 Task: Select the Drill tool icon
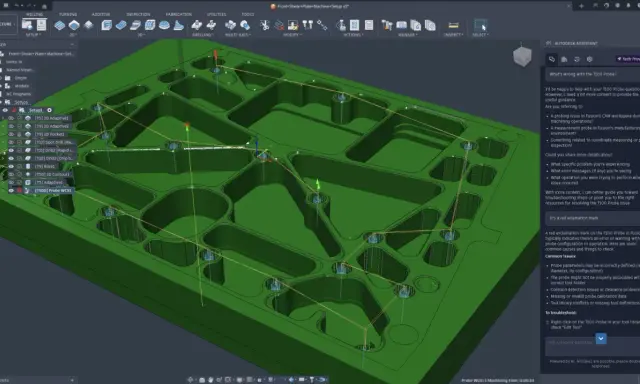196,25
